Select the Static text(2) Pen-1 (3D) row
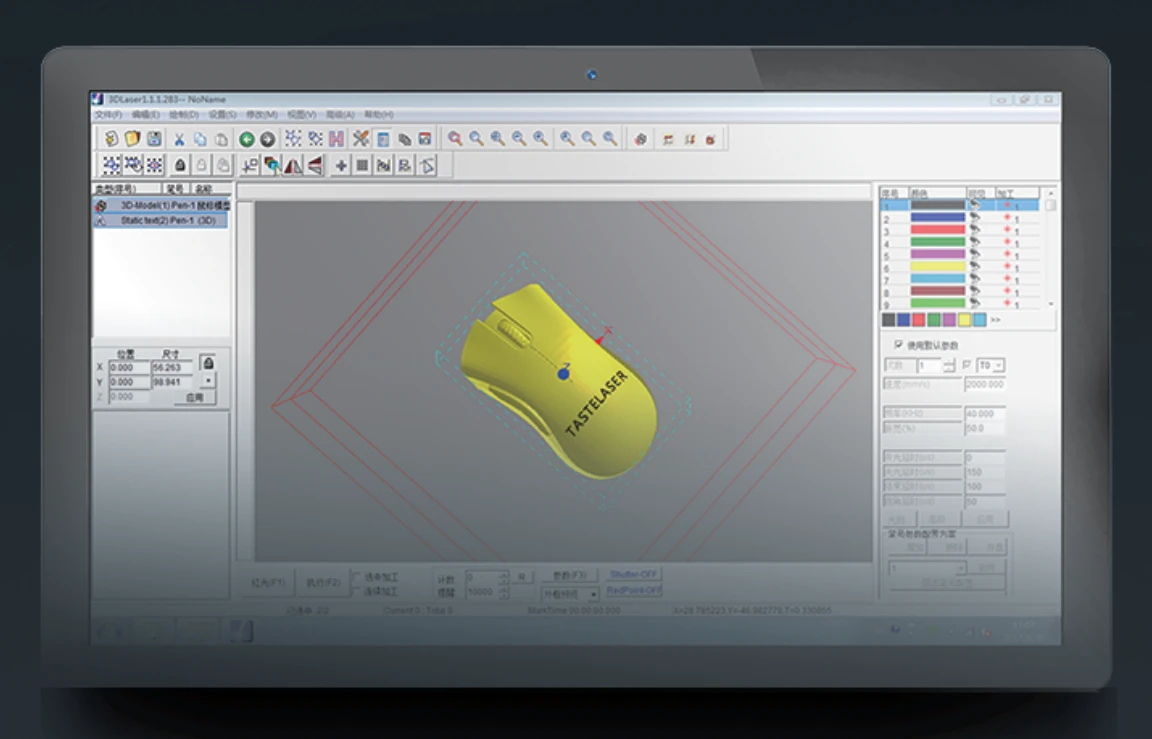The height and width of the screenshot is (739, 1152). coord(161,220)
